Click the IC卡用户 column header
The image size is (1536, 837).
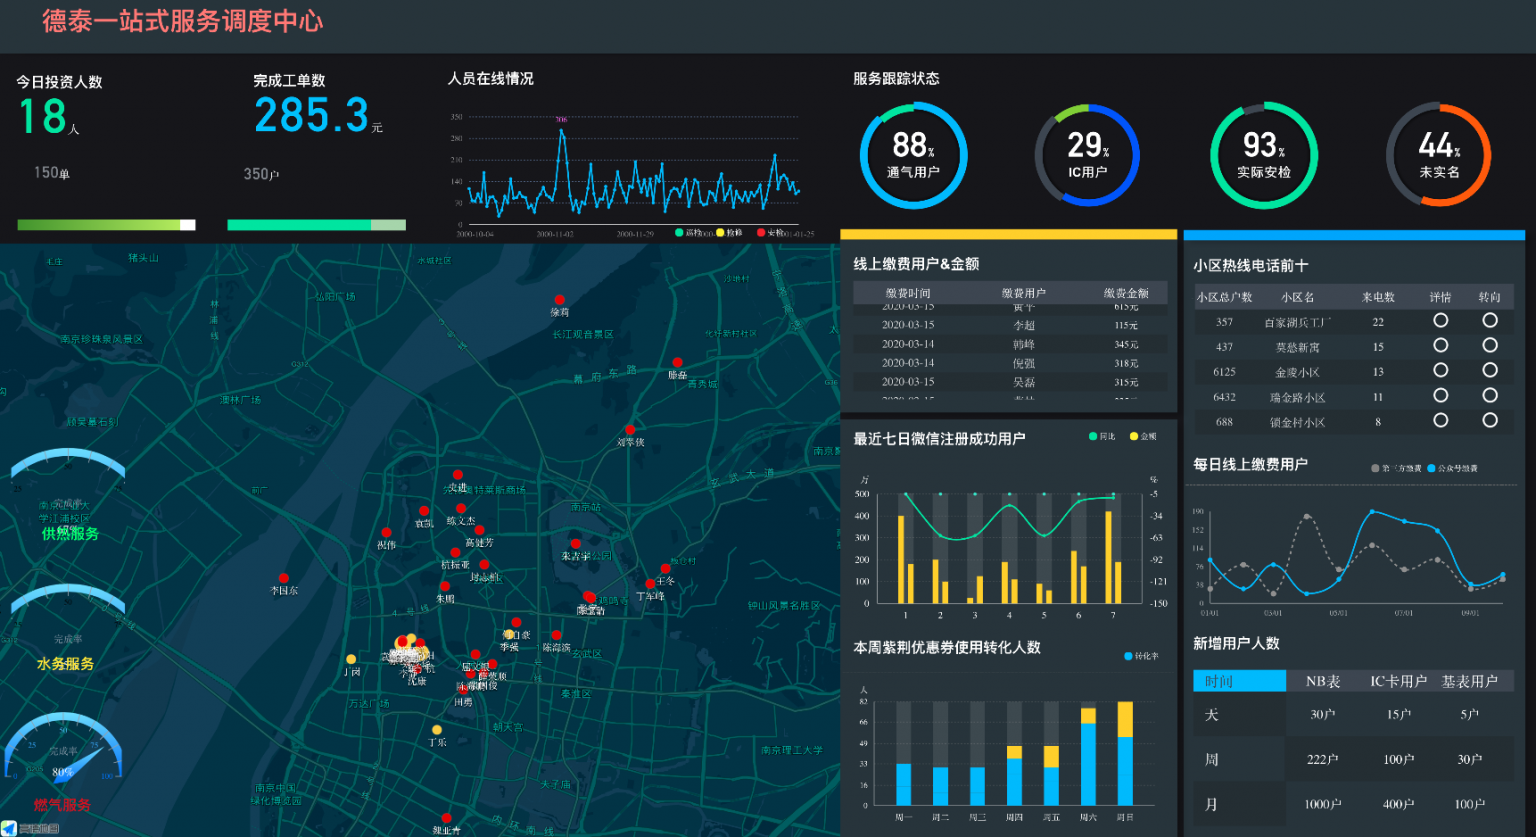click(1398, 681)
